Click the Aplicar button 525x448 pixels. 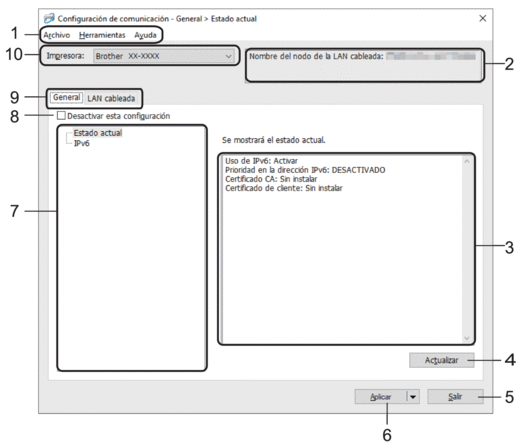[x=381, y=397]
